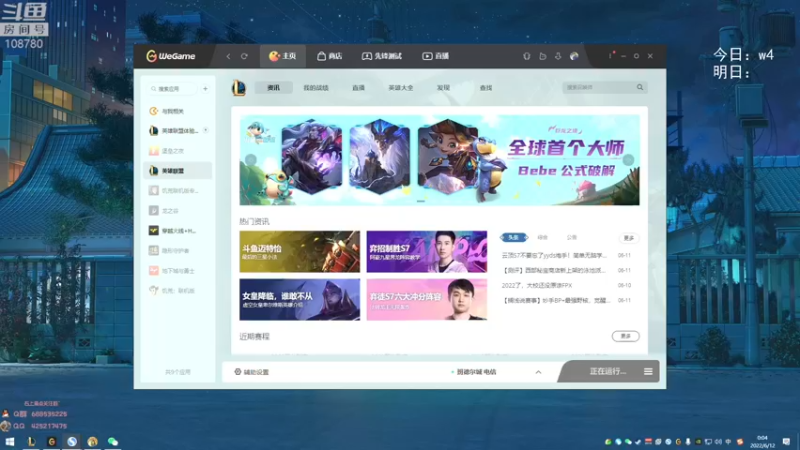Open the 弈招制胜S7 news card
Image resolution: width=800 pixels, height=450 pixels.
point(427,252)
